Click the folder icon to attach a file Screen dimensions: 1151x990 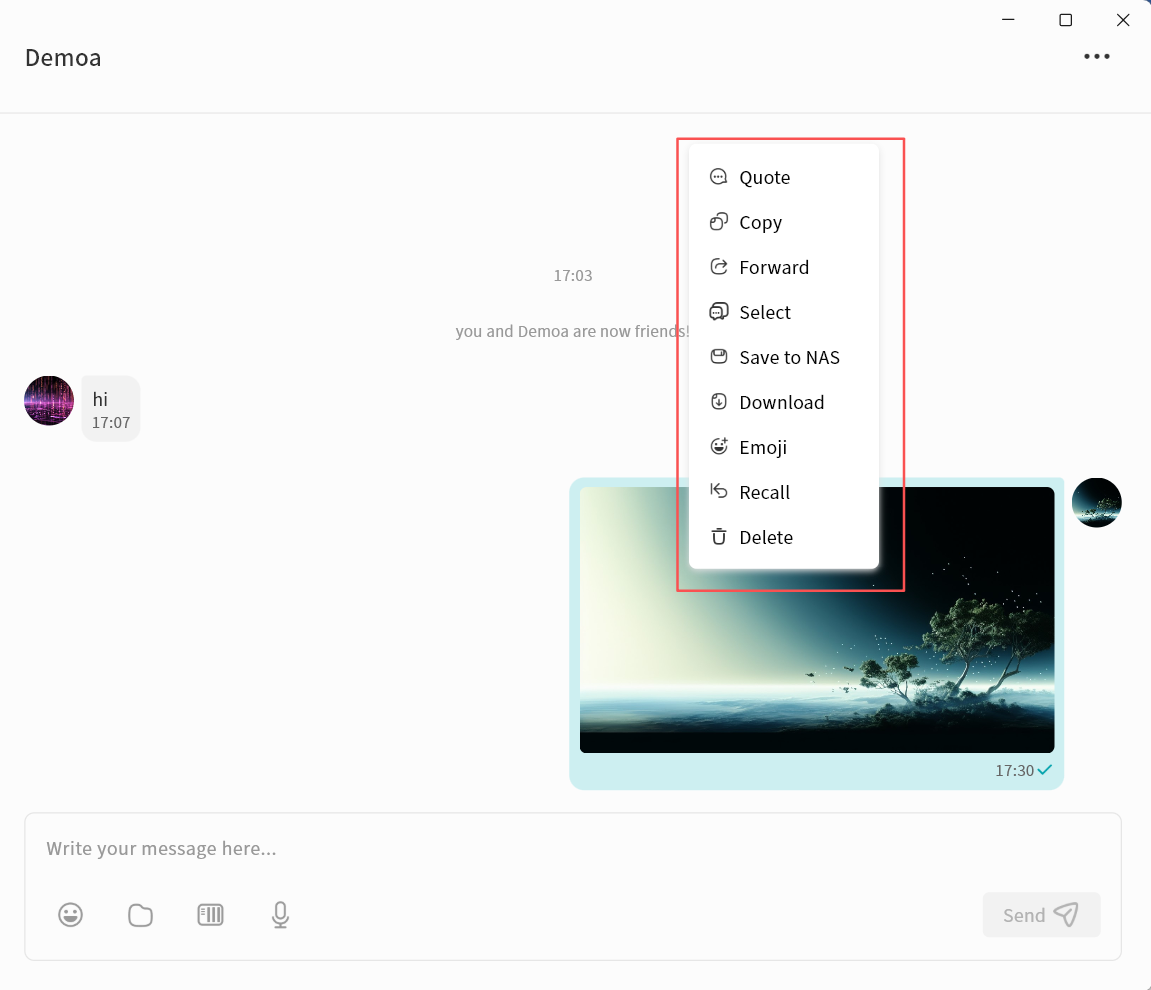tap(141, 915)
